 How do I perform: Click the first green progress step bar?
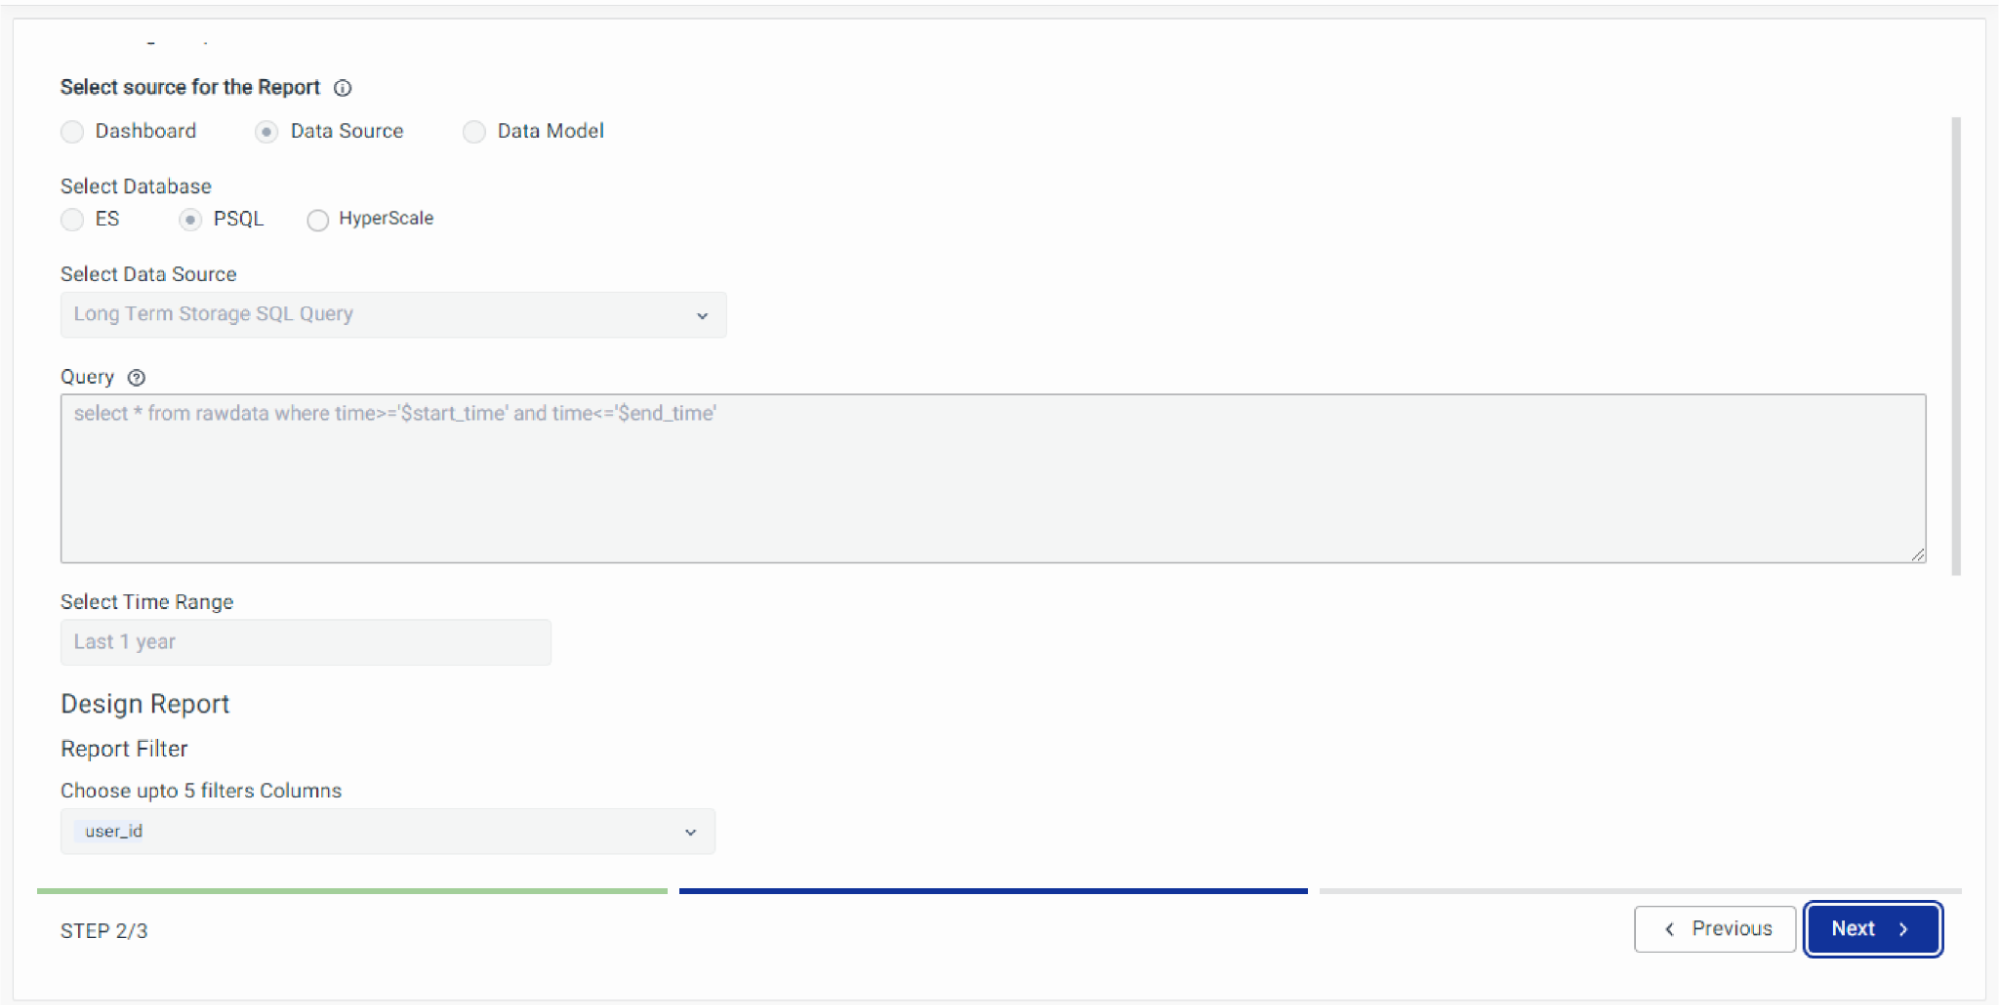352,890
